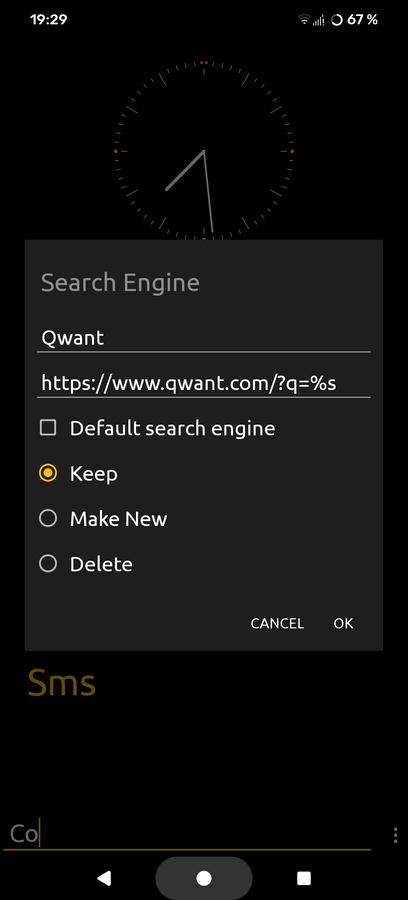
Task: Tap the battery status icon
Action: pyautogui.click(x=337, y=20)
